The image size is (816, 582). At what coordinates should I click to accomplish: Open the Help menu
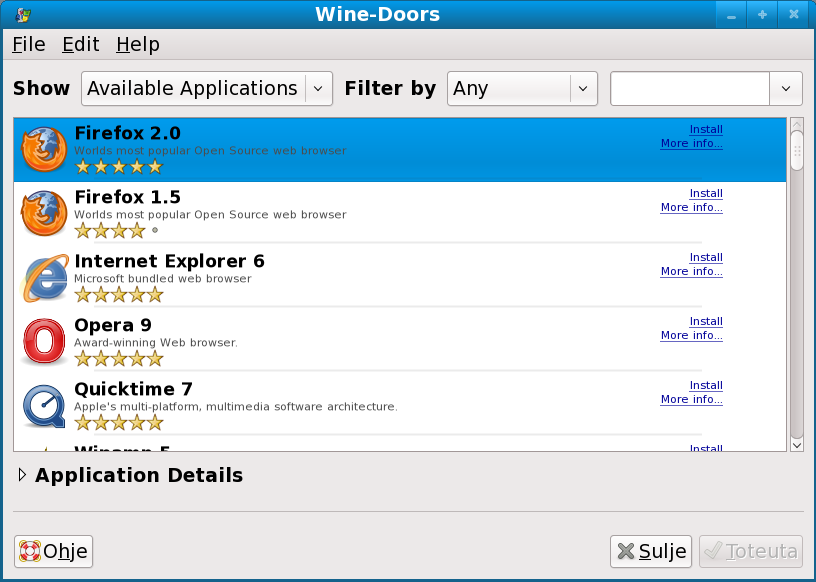coord(137,44)
